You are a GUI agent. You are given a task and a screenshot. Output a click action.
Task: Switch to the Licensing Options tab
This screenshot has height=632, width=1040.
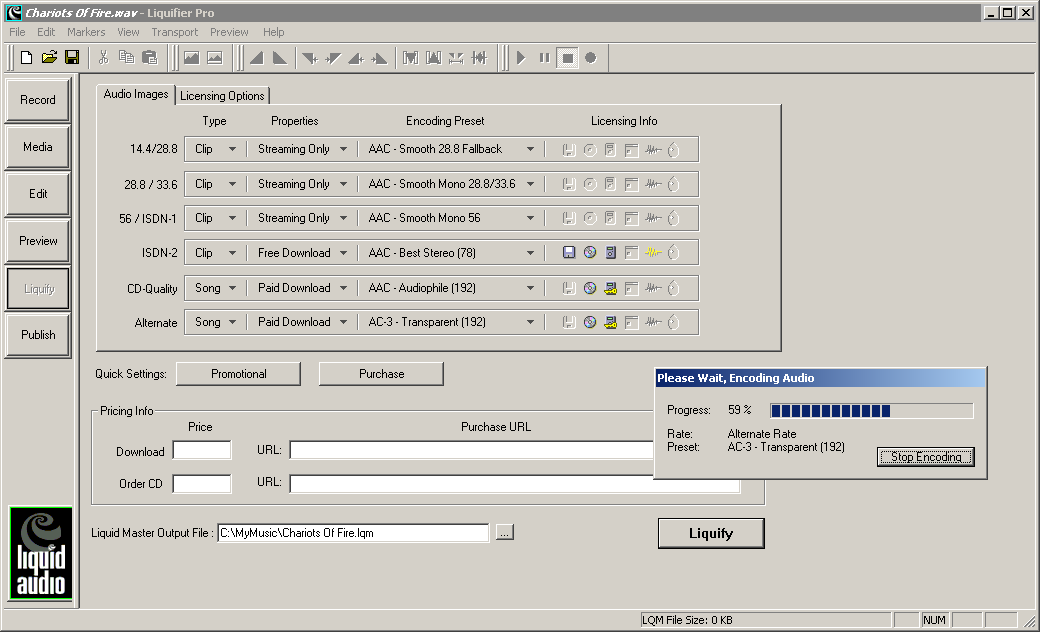point(222,95)
